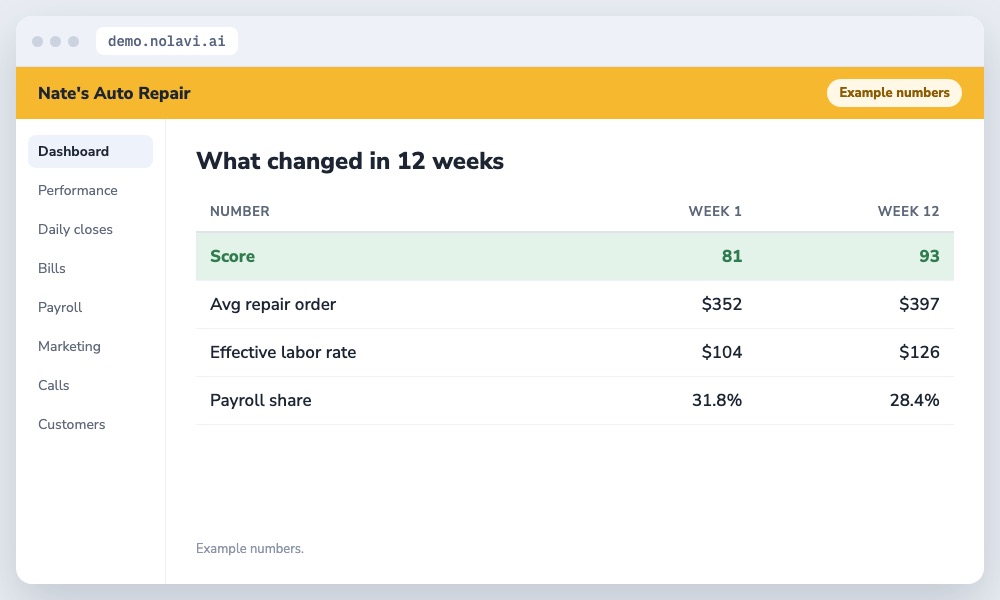Select Bills in the sidebar

coord(52,268)
